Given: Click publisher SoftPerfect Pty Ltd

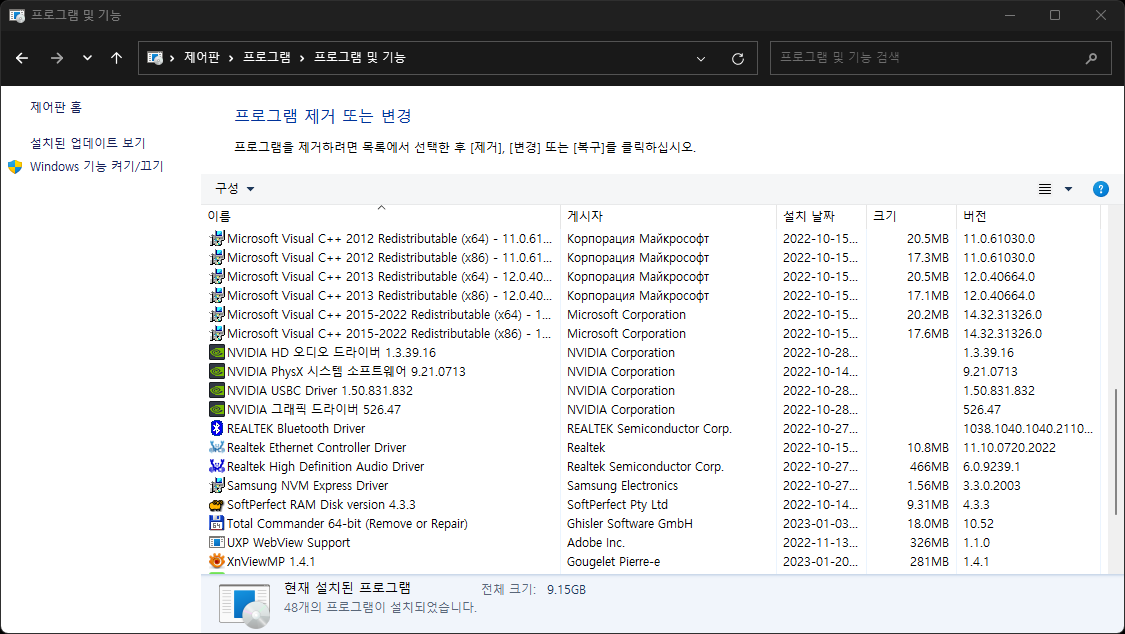Looking at the screenshot, I should click(617, 505).
